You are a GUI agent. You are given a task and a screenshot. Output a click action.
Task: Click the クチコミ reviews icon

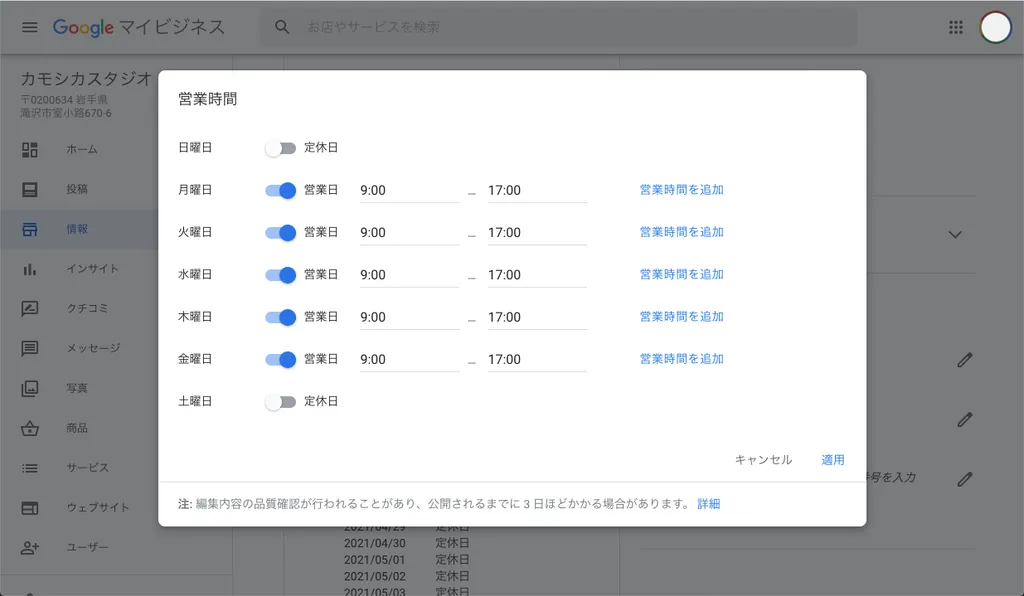click(x=30, y=309)
